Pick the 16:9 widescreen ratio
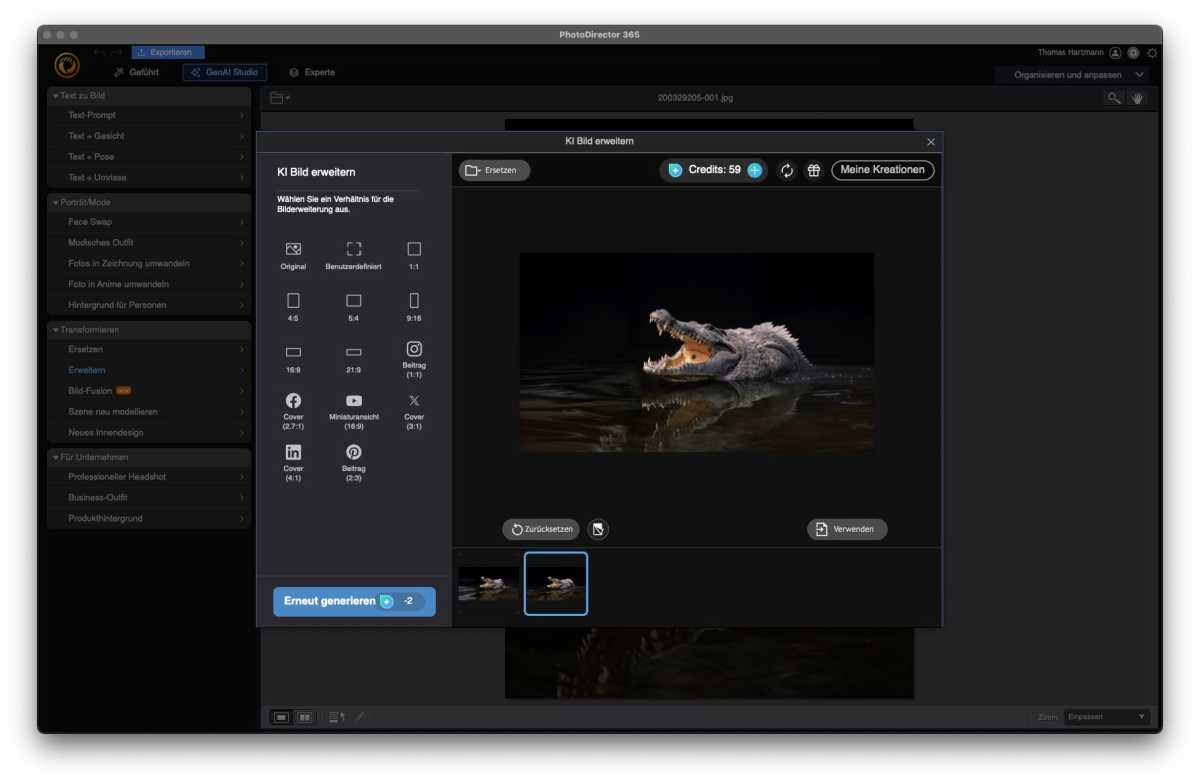 (x=293, y=359)
